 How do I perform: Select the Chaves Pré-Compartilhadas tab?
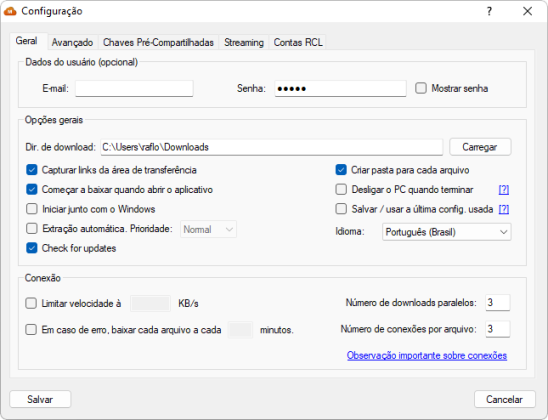158,42
